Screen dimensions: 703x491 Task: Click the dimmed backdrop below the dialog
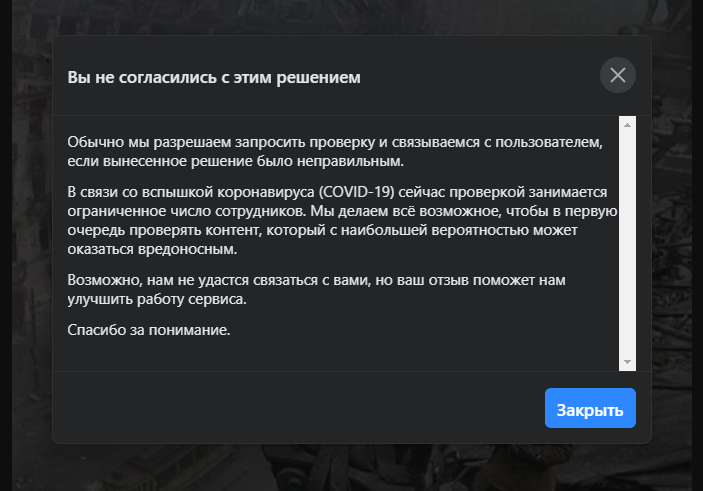(350, 468)
